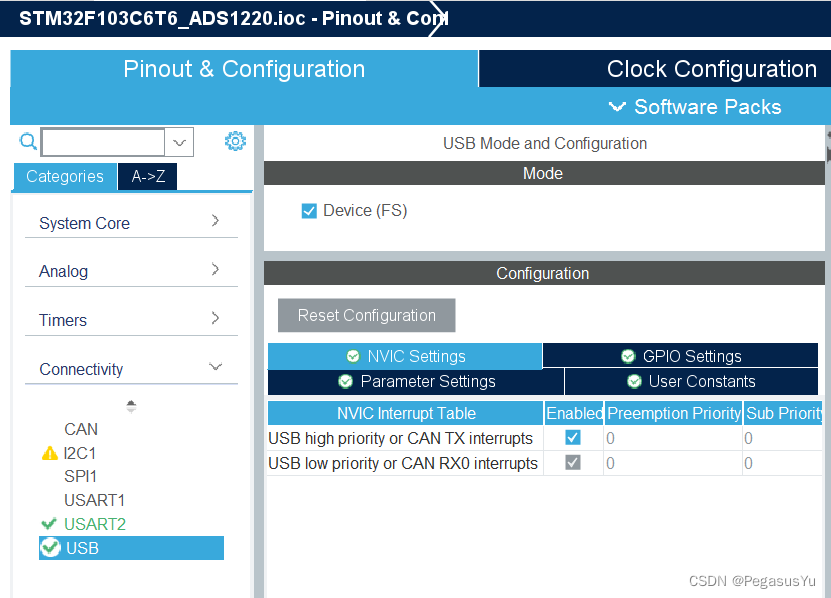Toggle the Device (FS) checkbox
Viewport: 831px width, 598px height.
309,211
